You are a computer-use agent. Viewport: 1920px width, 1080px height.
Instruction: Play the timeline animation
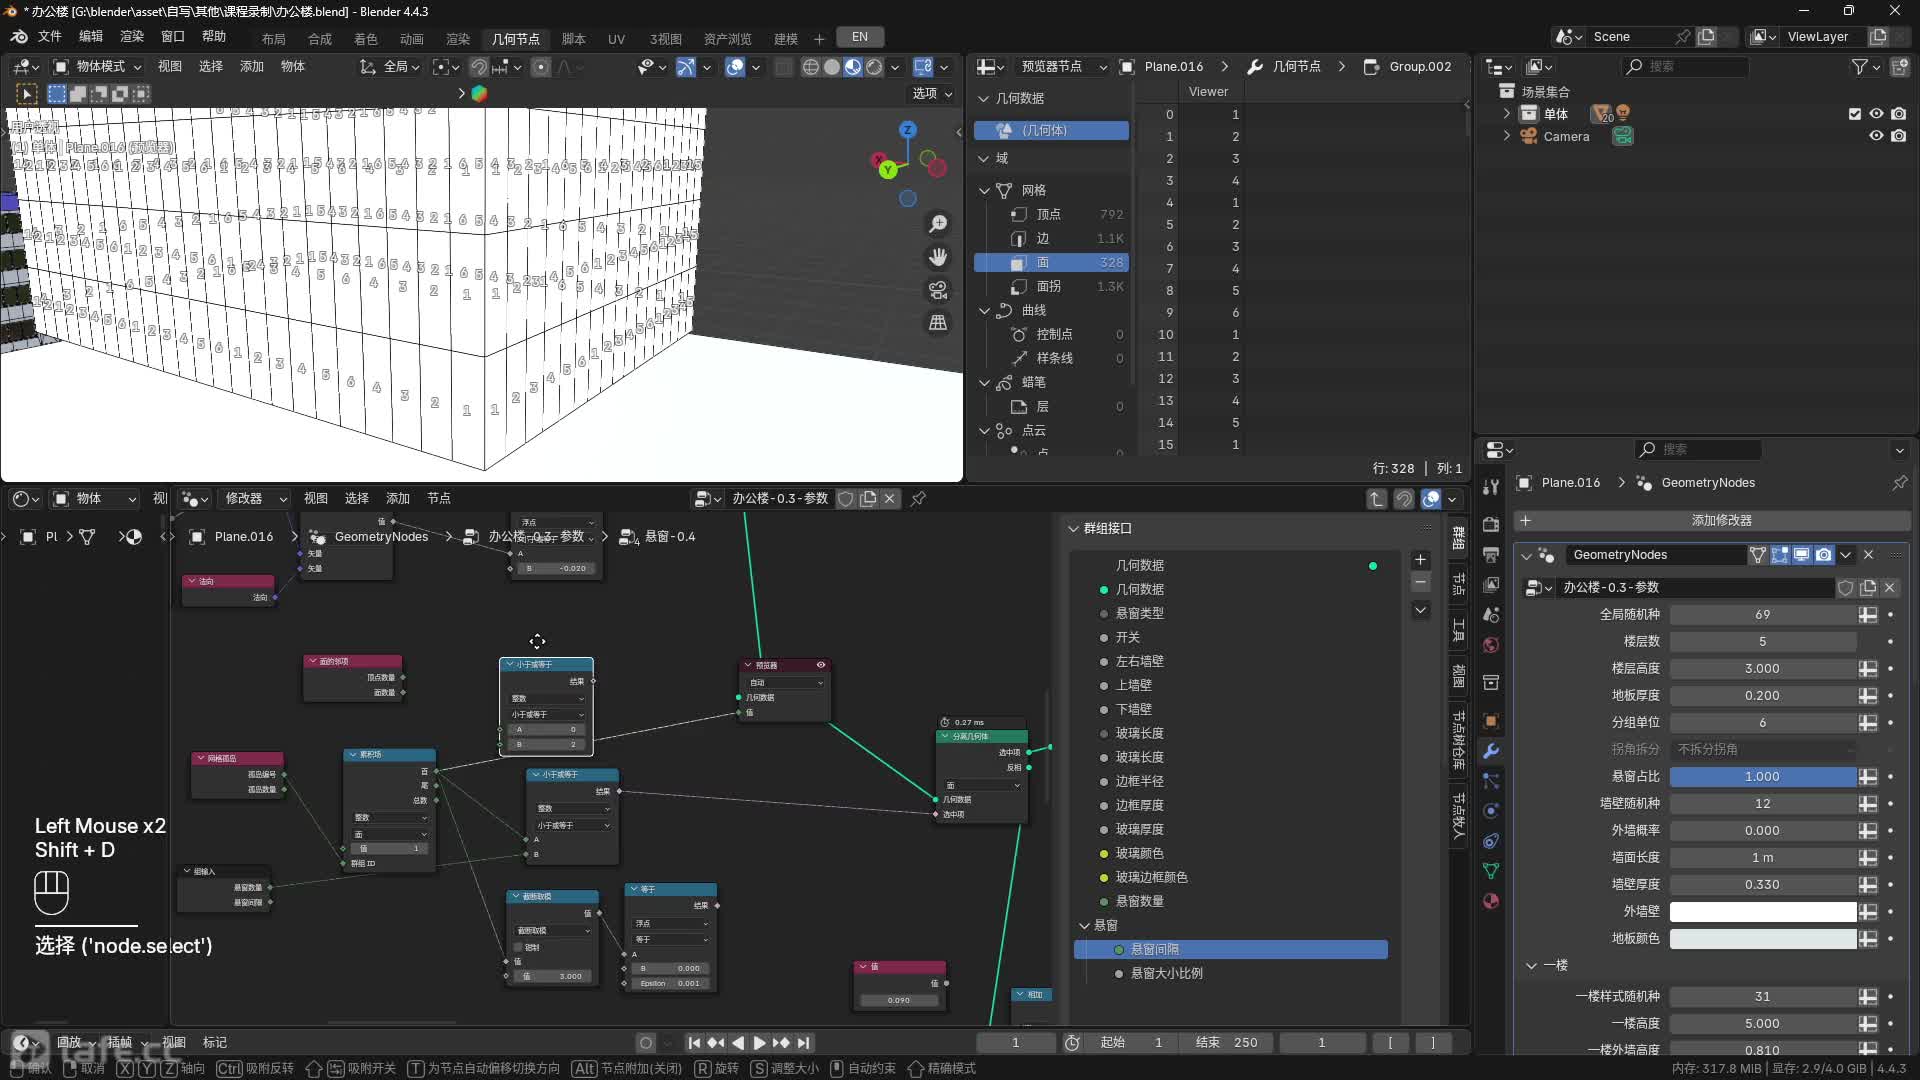pos(759,1043)
